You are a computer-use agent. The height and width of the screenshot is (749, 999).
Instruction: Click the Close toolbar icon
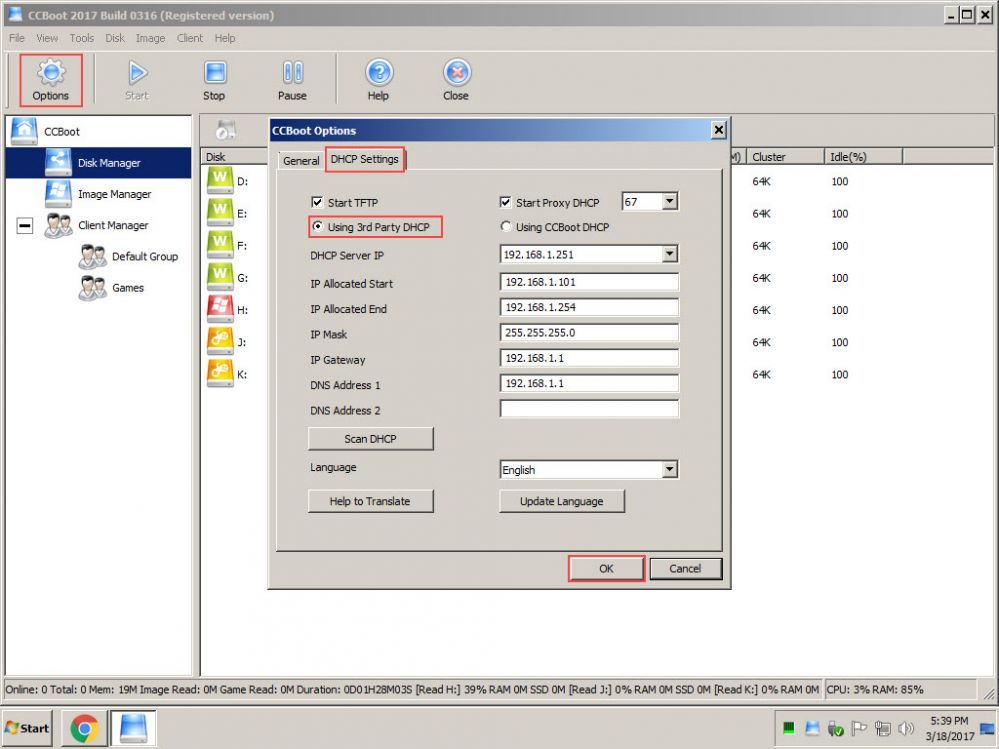(x=456, y=80)
